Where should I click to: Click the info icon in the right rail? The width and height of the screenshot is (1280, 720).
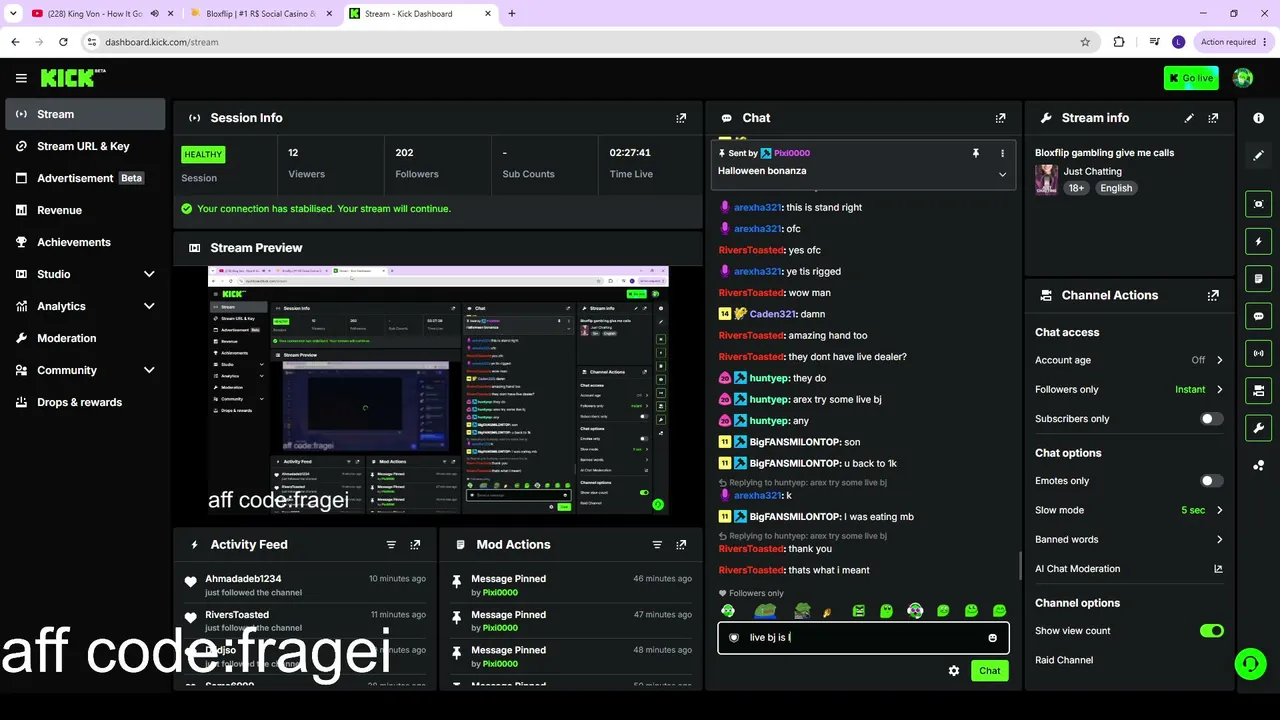point(1259,118)
